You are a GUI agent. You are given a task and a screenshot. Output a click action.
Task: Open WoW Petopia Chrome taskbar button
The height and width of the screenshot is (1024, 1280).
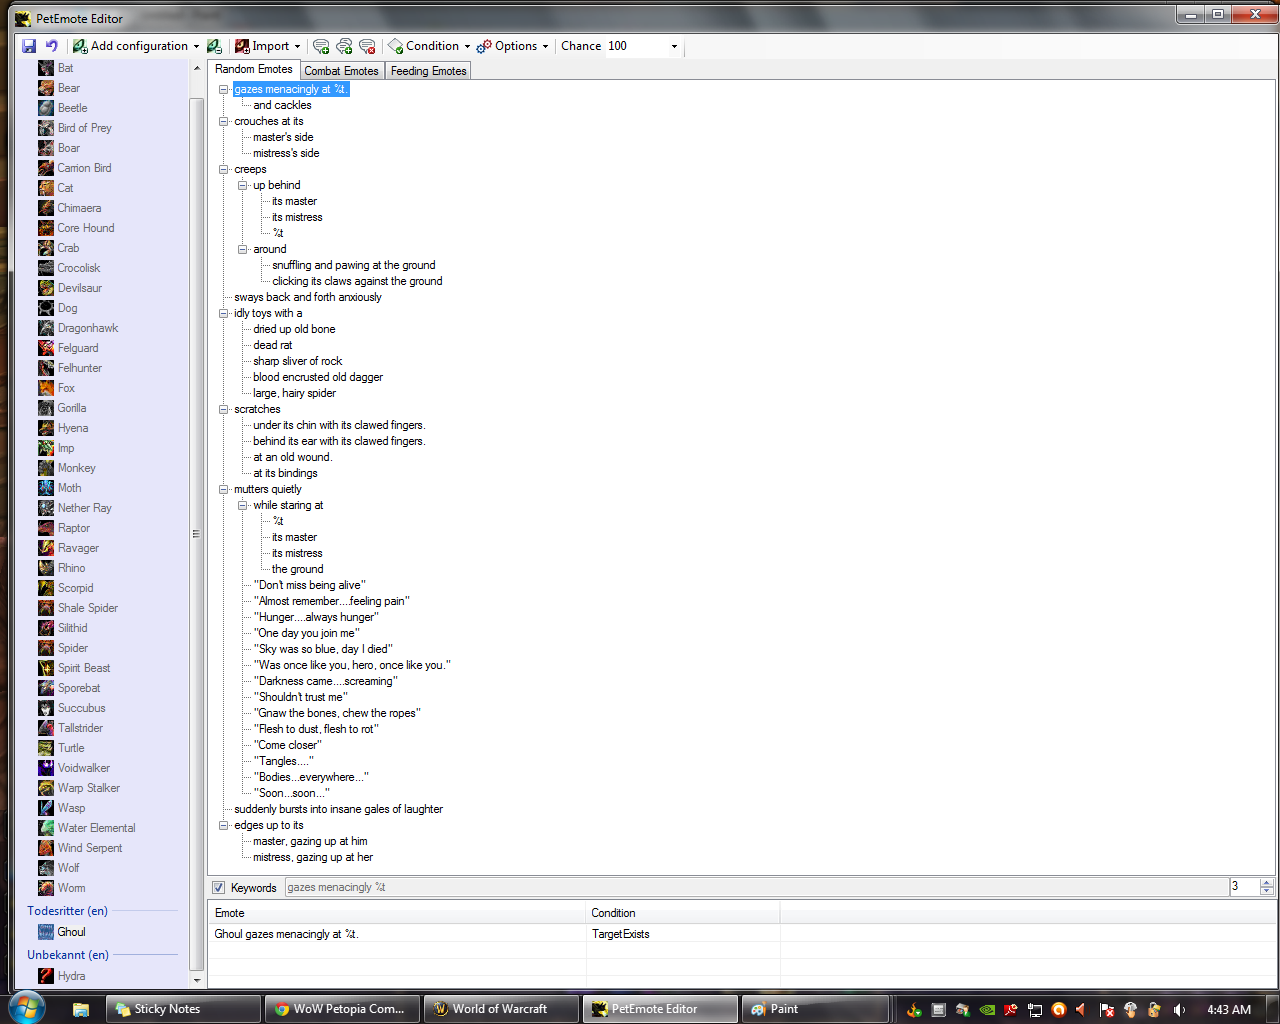[x=343, y=1009]
